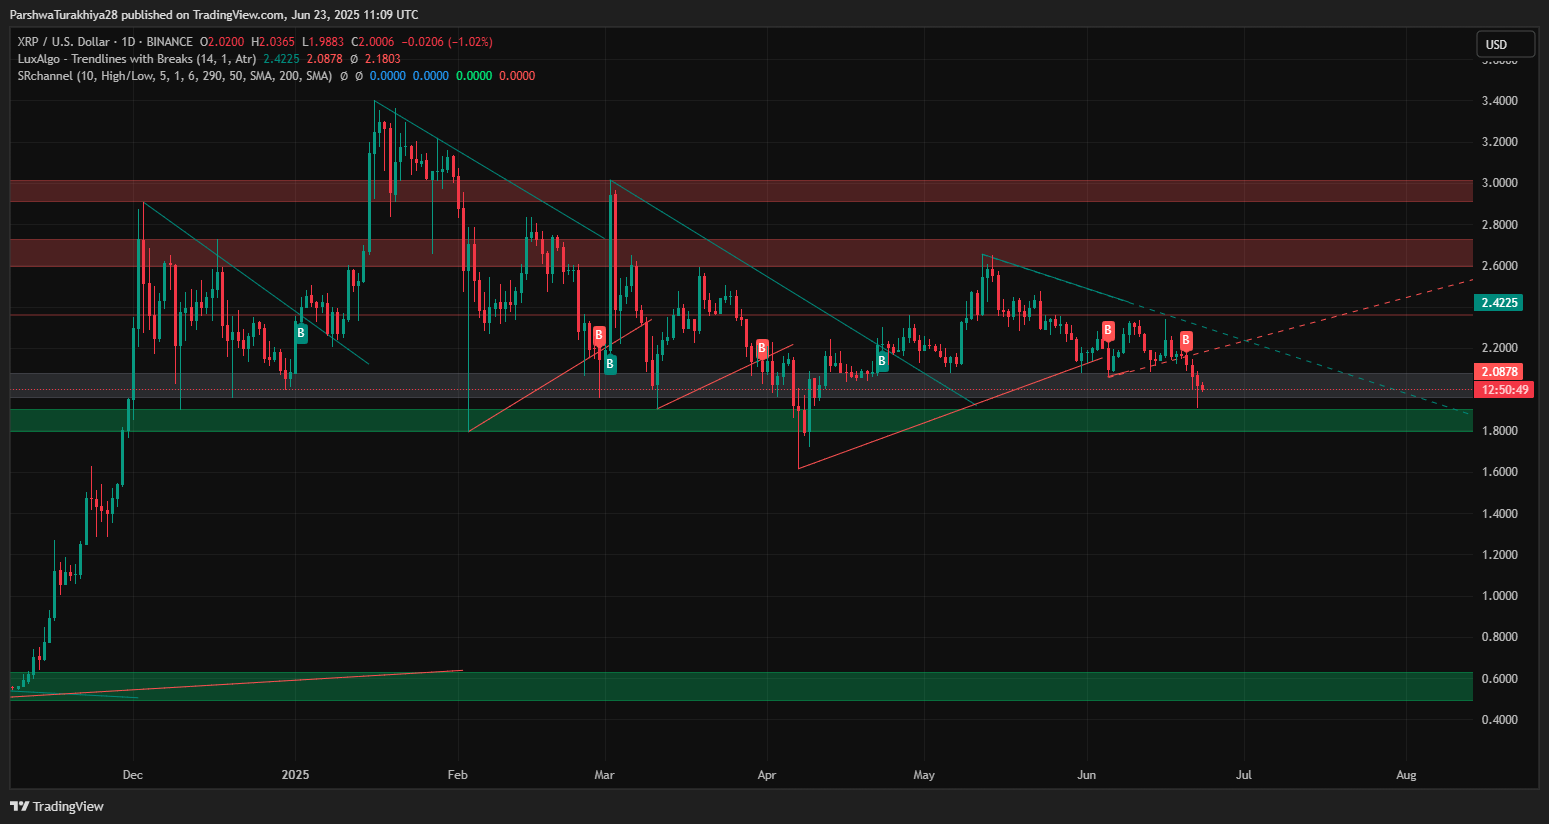The height and width of the screenshot is (824, 1549).
Task: Expand the XRP / U.S. Dollar symbol menu
Action: [x=65, y=42]
